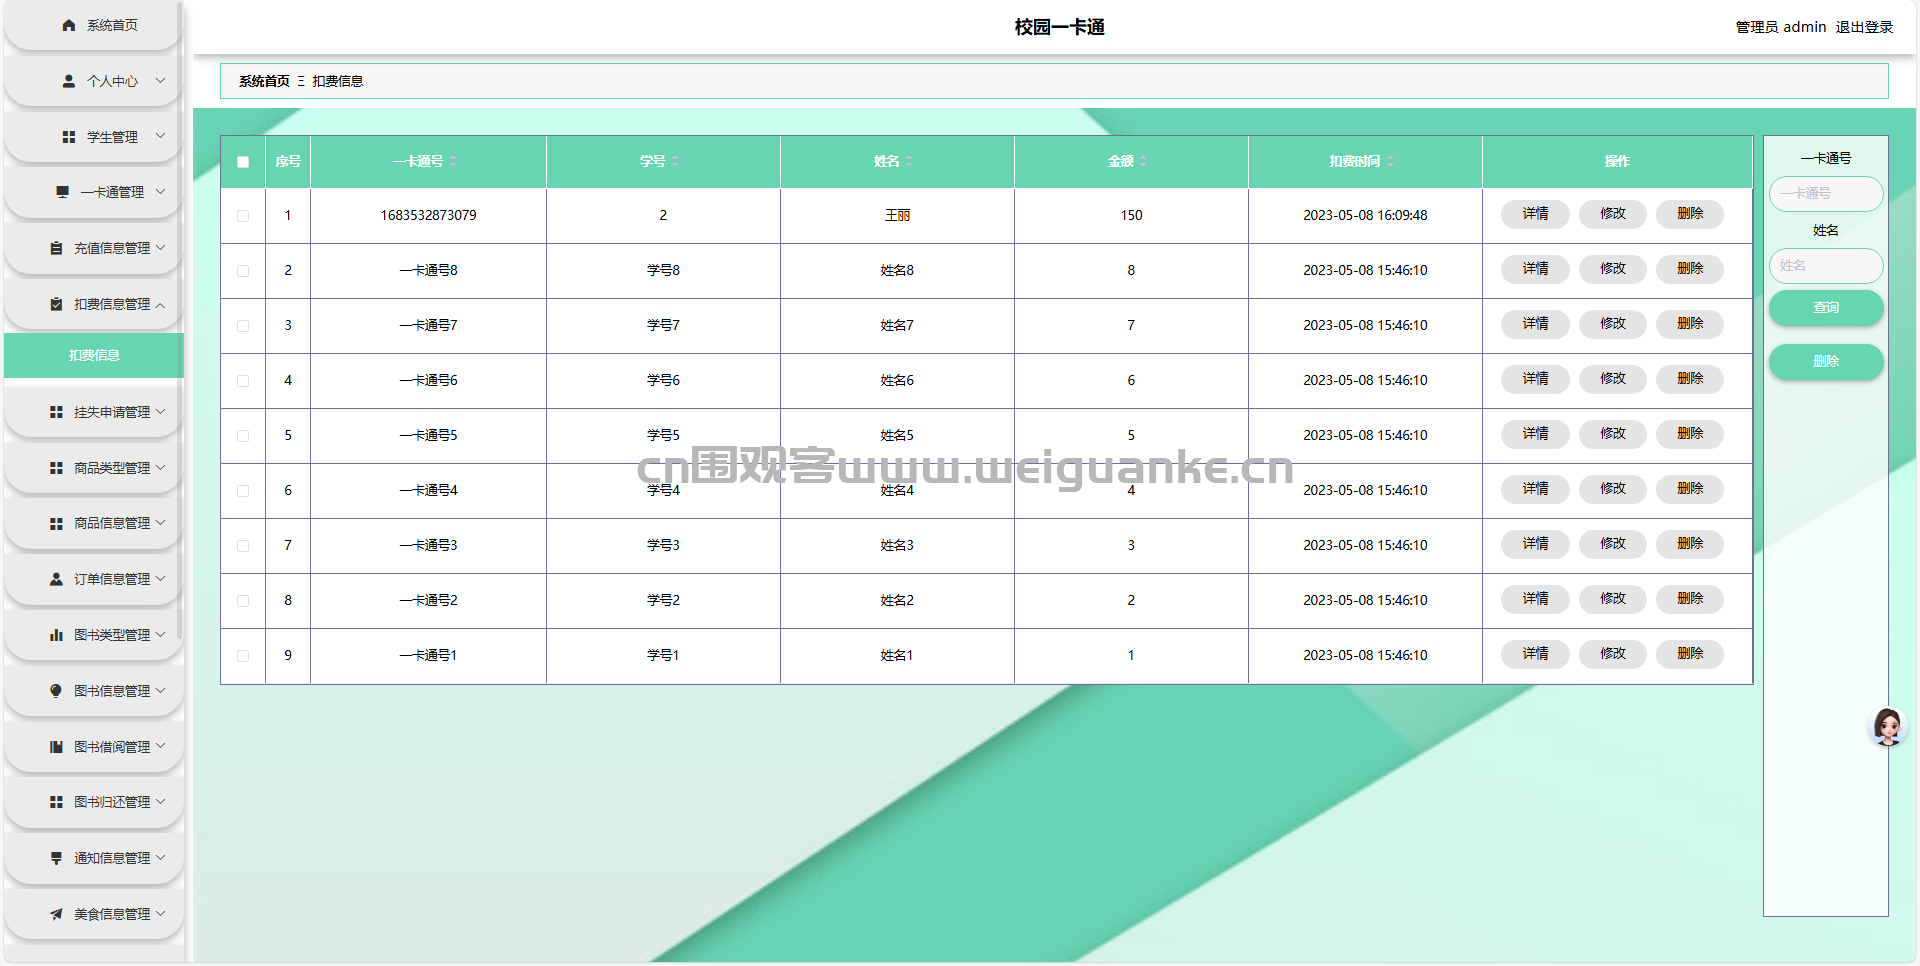Focus the 一卡通号 search input
The height and width of the screenshot is (966, 1920).
point(1826,194)
